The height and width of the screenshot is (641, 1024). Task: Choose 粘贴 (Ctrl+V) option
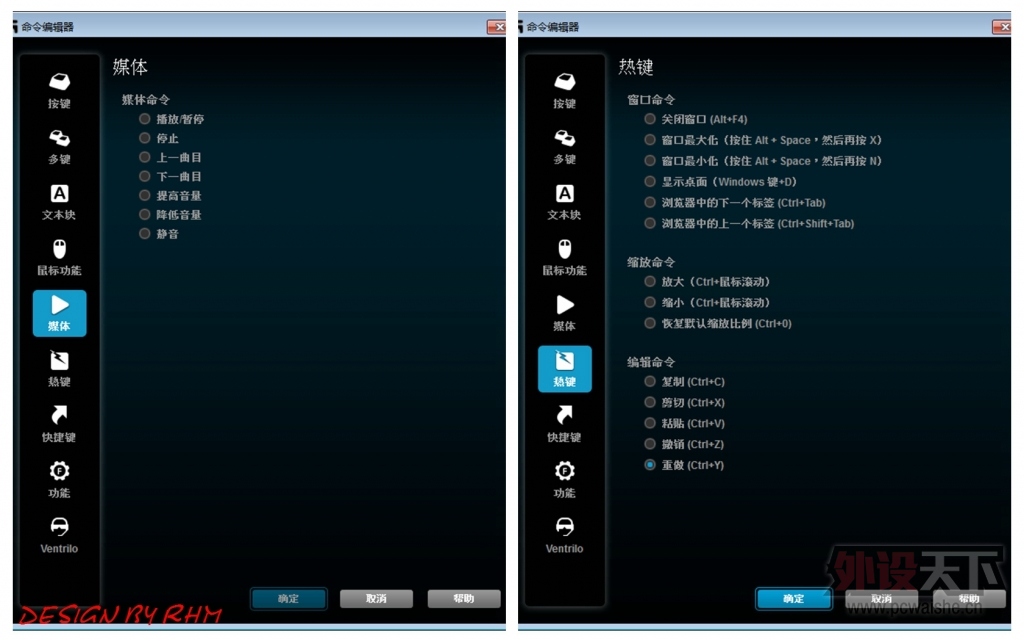(x=650, y=423)
